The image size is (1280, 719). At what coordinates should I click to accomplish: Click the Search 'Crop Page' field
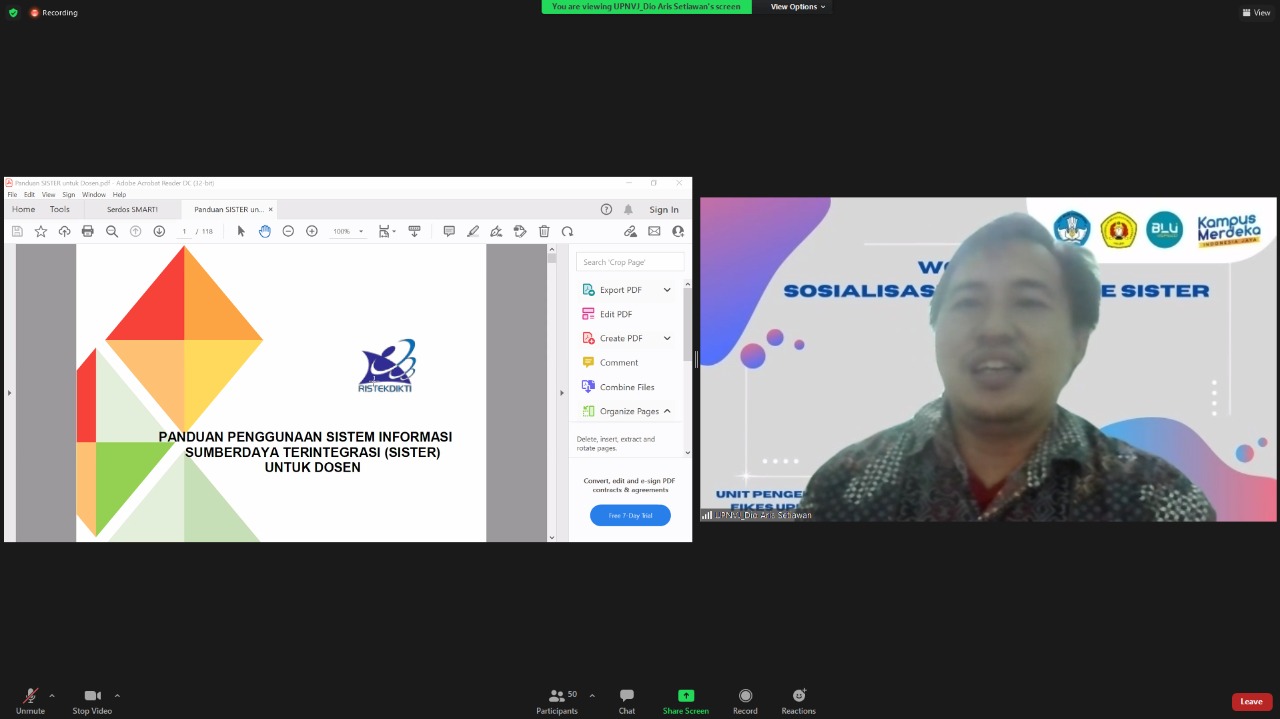point(630,262)
